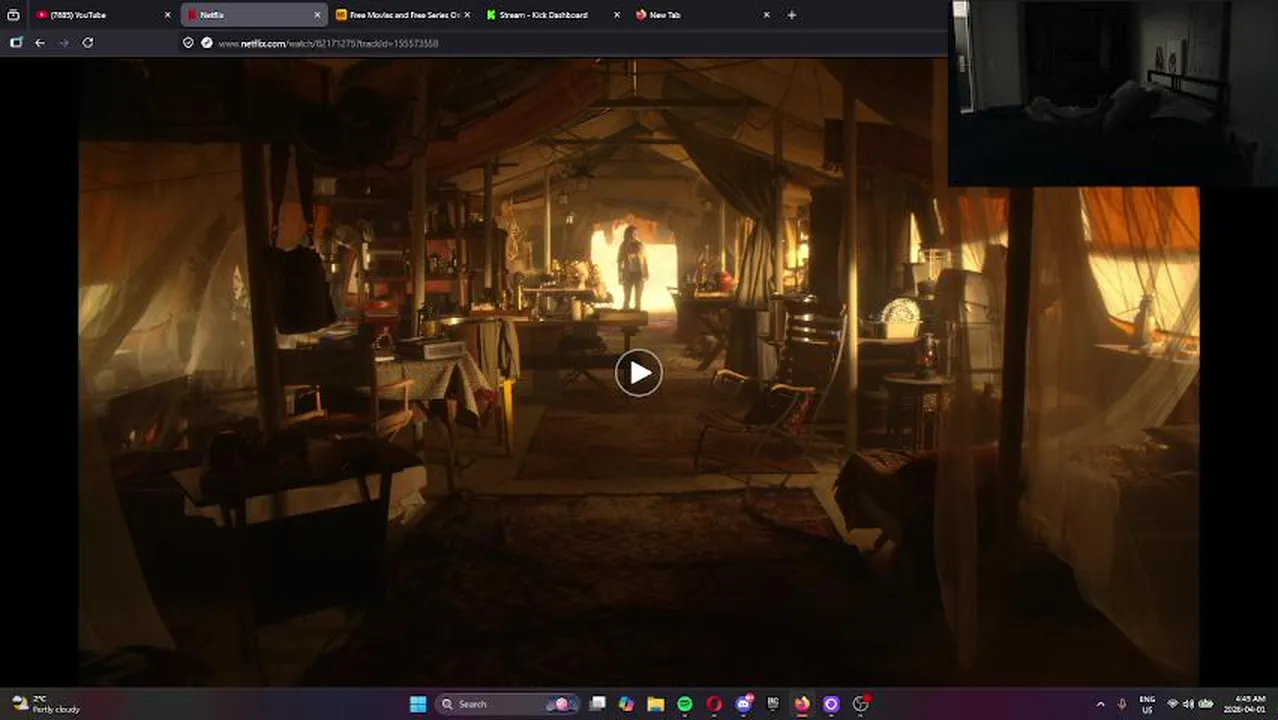
Task: Switch to the Stream - Kick Dashboard tab
Action: point(552,15)
